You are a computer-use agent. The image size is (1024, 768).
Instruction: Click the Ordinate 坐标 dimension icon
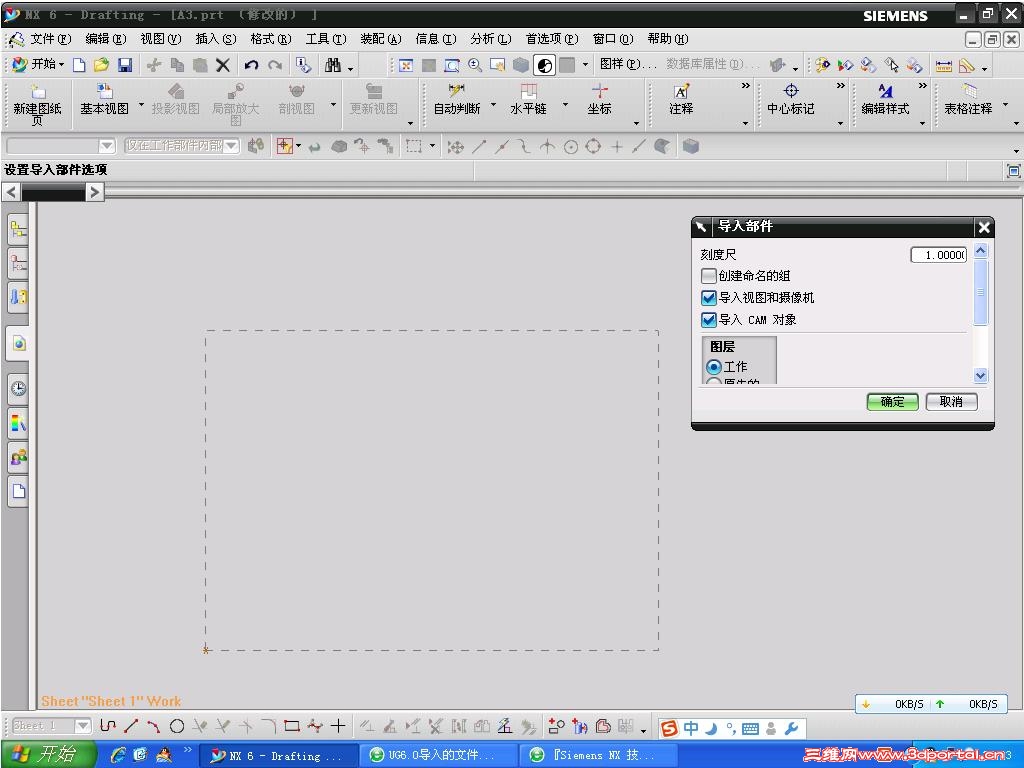599,99
